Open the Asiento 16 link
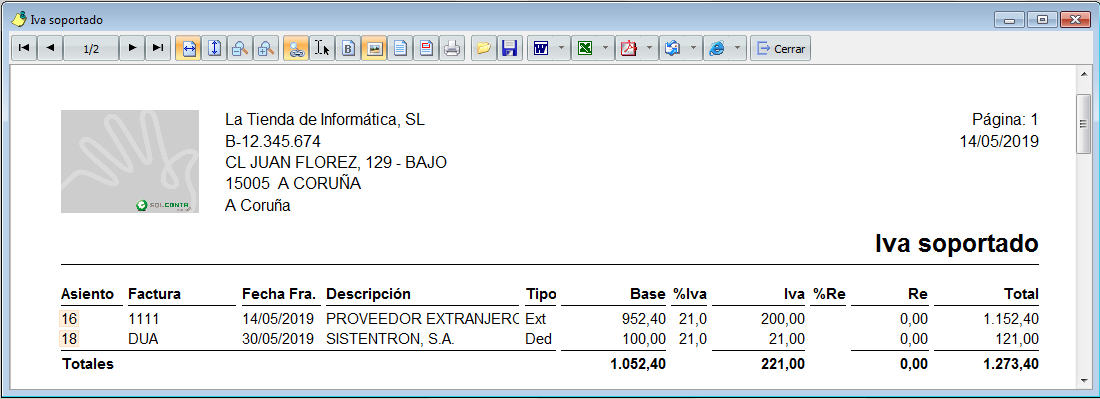The height and width of the screenshot is (399, 1100). coord(69,319)
